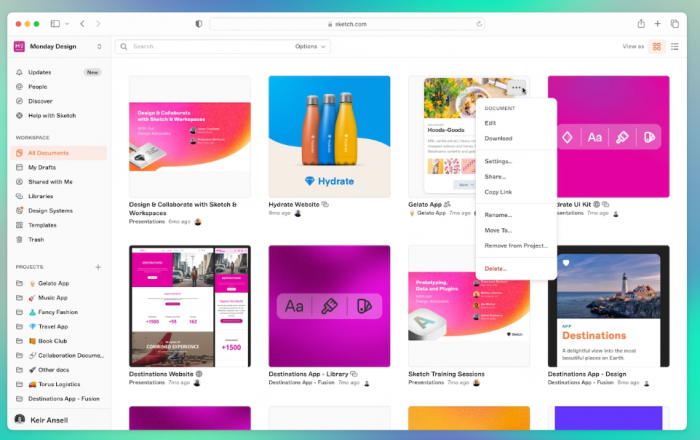Open the search Options dropdown
Screen dimensions: 700x440
[x=310, y=46]
